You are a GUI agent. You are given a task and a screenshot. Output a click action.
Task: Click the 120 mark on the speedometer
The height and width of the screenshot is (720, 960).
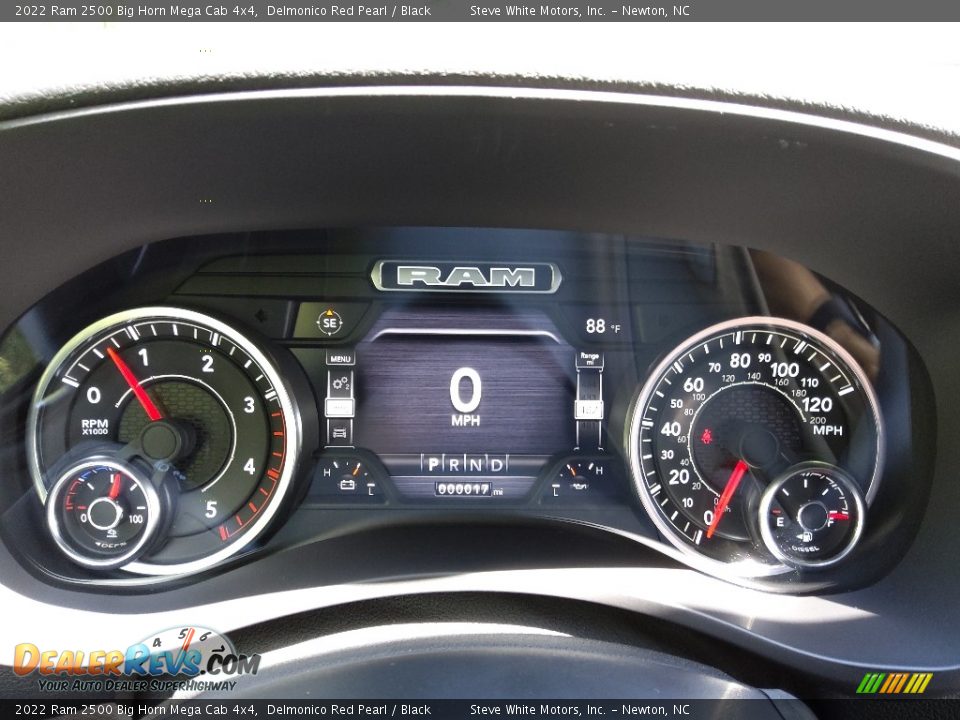pyautogui.click(x=817, y=405)
